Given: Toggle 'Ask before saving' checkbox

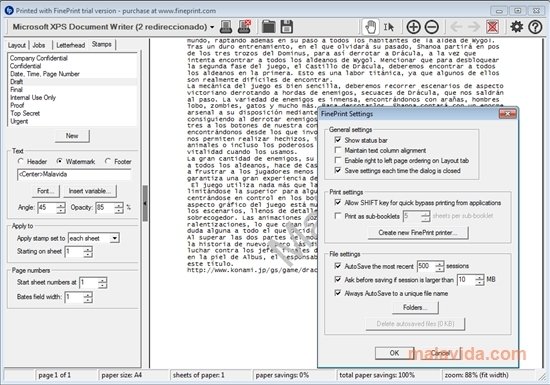Looking at the screenshot, I should [x=337, y=279].
